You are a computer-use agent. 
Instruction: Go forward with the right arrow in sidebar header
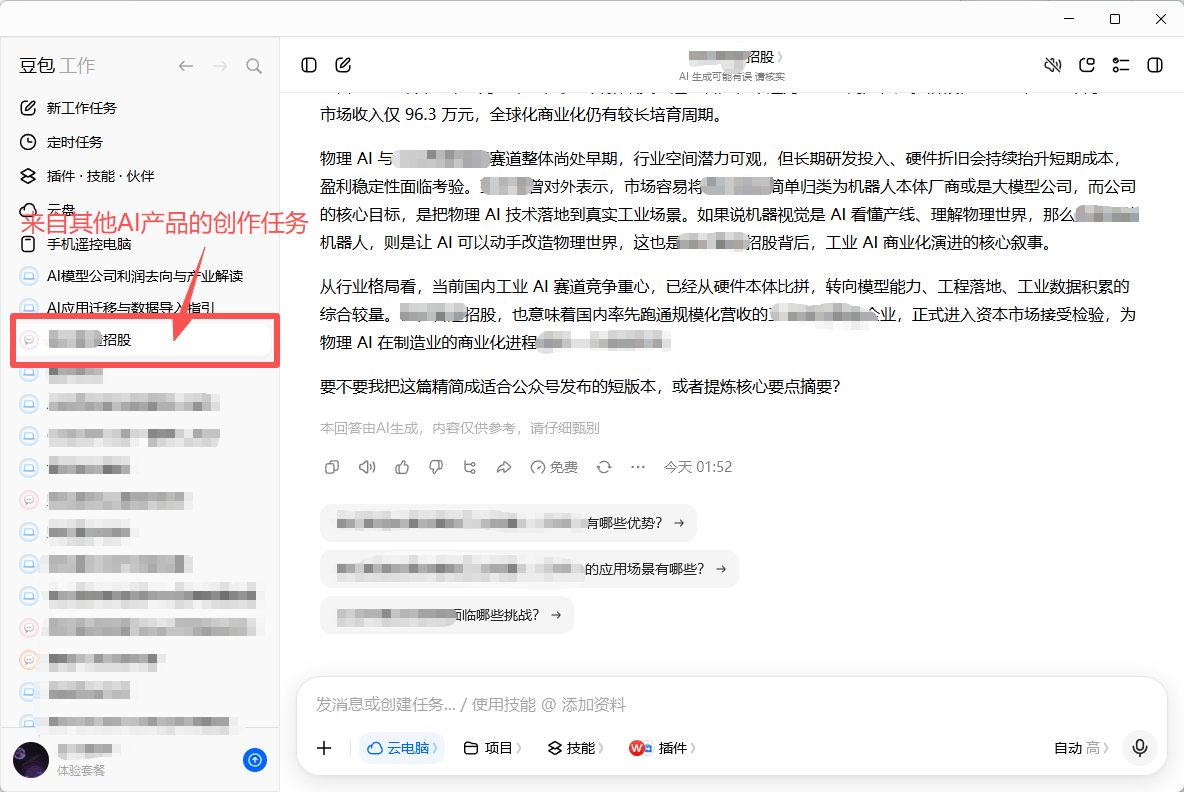click(x=220, y=66)
